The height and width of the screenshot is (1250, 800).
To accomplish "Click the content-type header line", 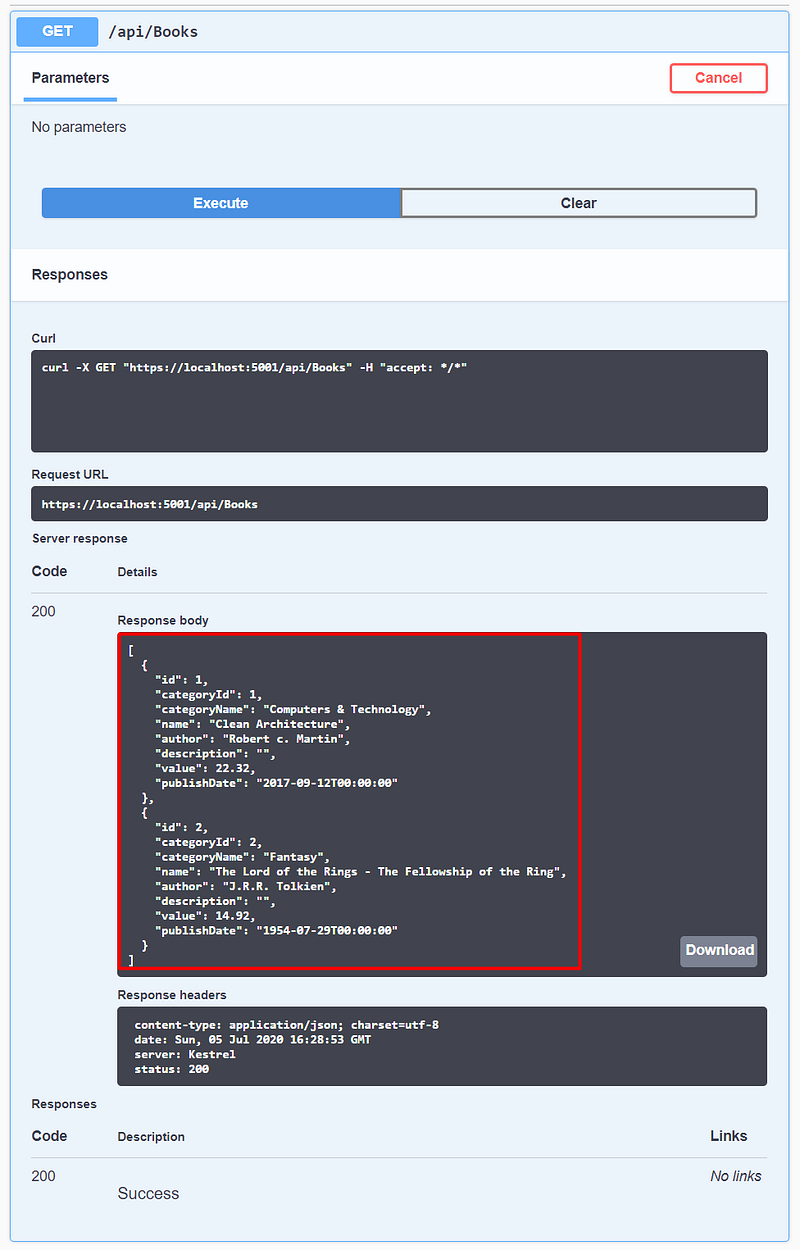I will click(x=287, y=1025).
